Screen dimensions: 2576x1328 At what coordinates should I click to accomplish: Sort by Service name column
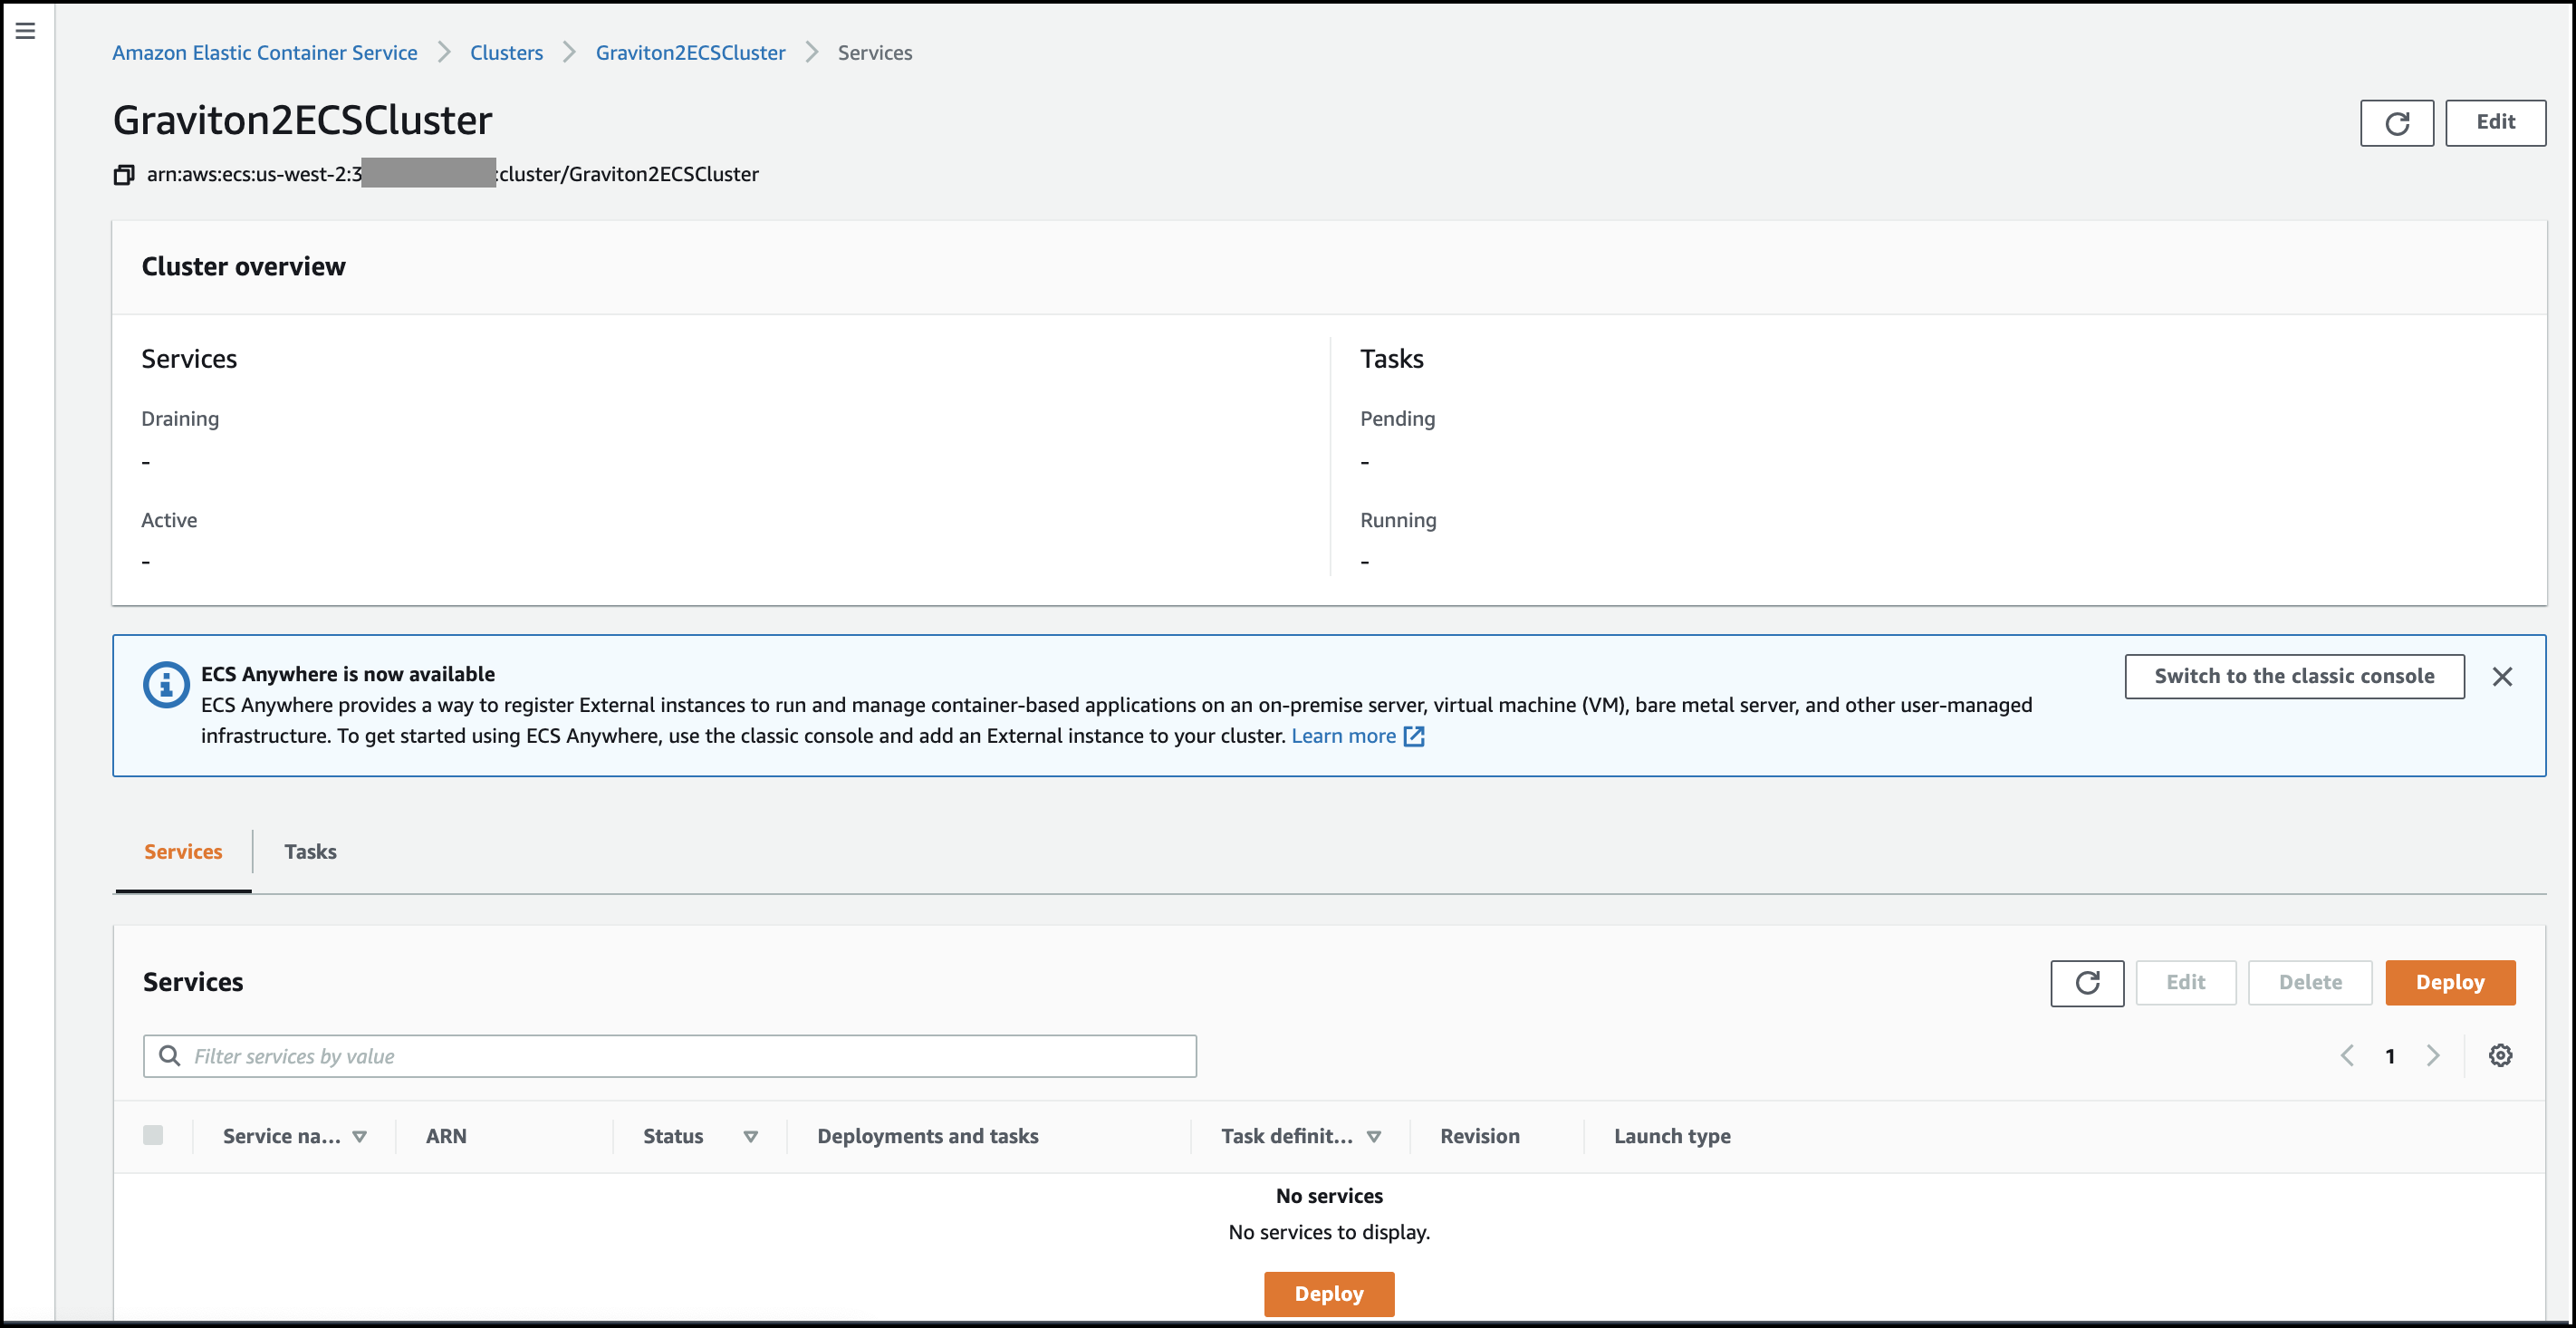pyautogui.click(x=295, y=1136)
